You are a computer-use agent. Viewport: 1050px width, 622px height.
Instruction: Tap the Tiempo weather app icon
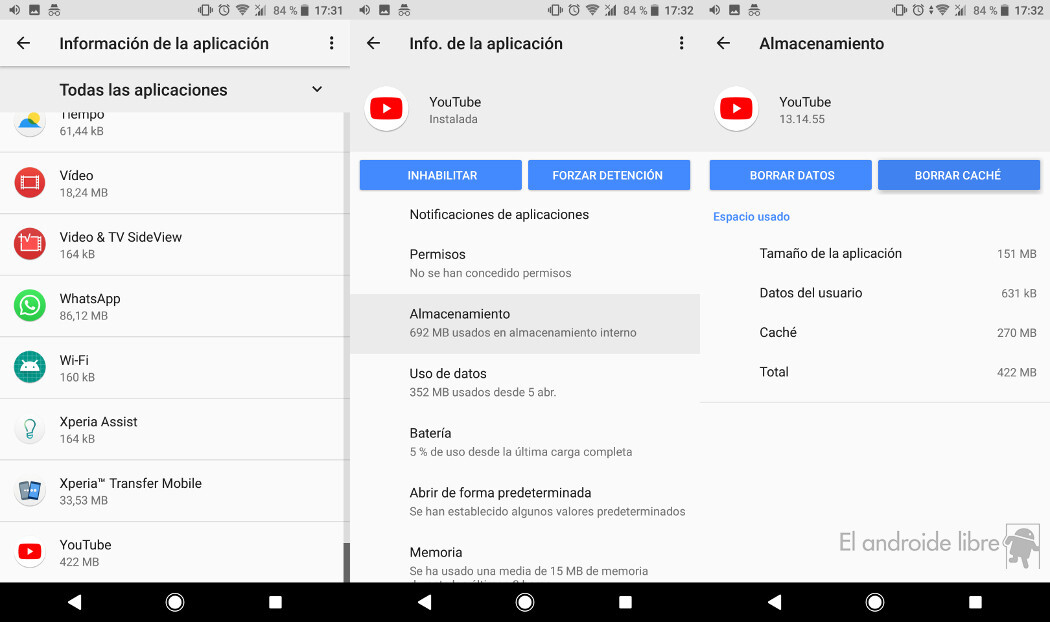point(29,123)
